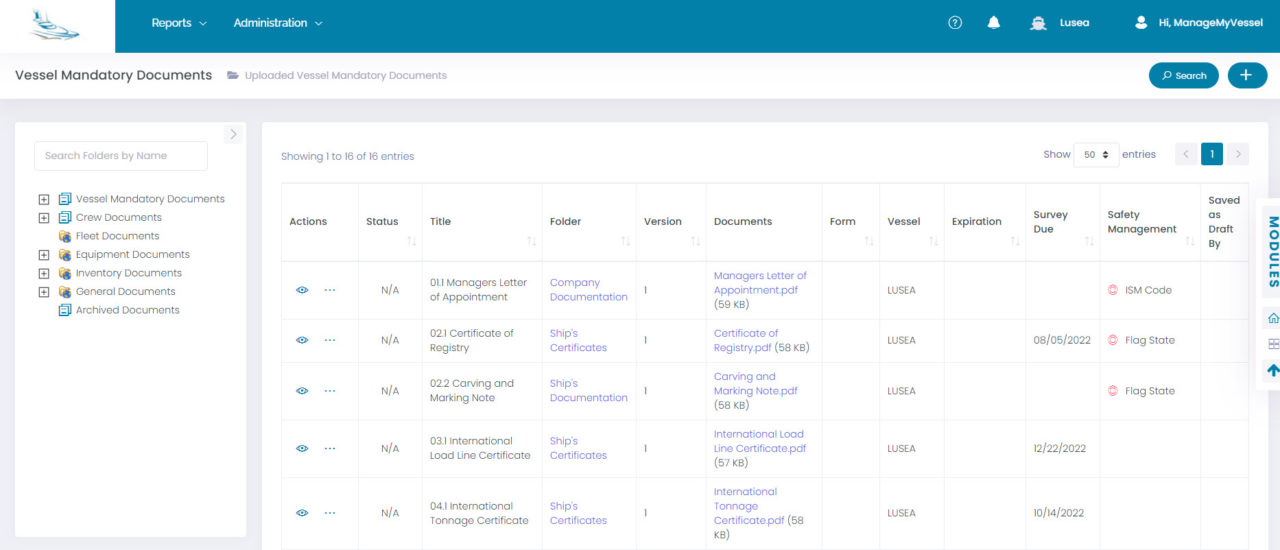Open more actions for International Tonnage Certificate
Image resolution: width=1280 pixels, height=550 pixels.
coord(330,513)
